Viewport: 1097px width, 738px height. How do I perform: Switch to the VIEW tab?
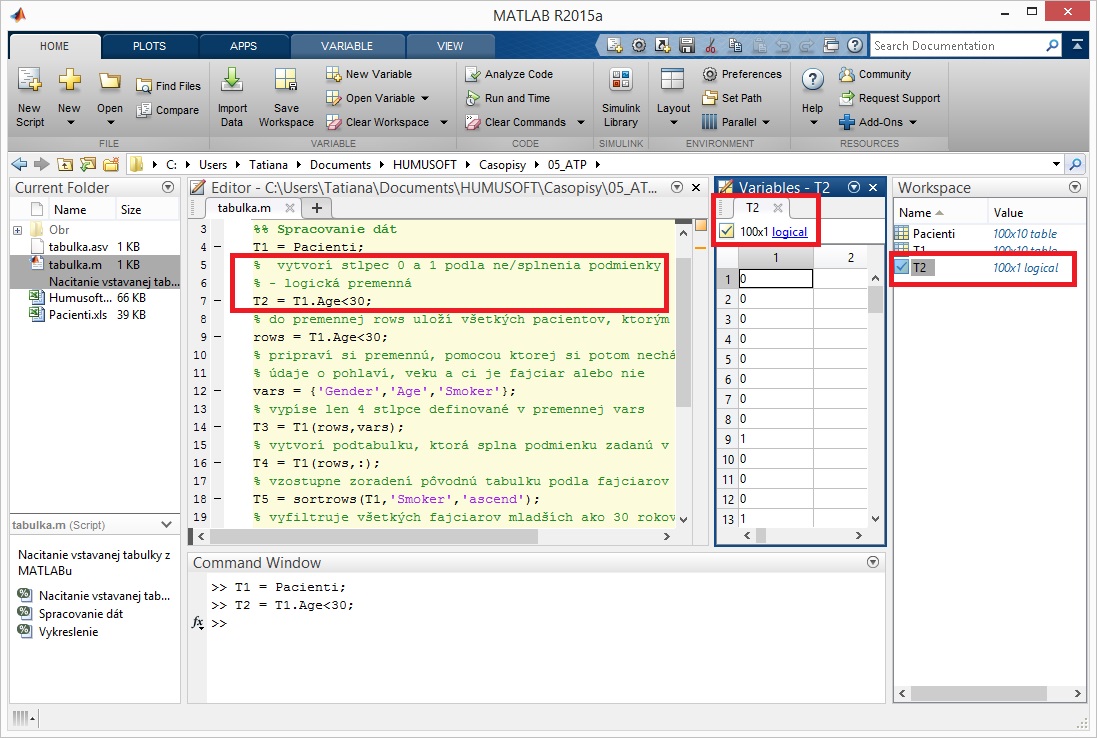pos(450,46)
